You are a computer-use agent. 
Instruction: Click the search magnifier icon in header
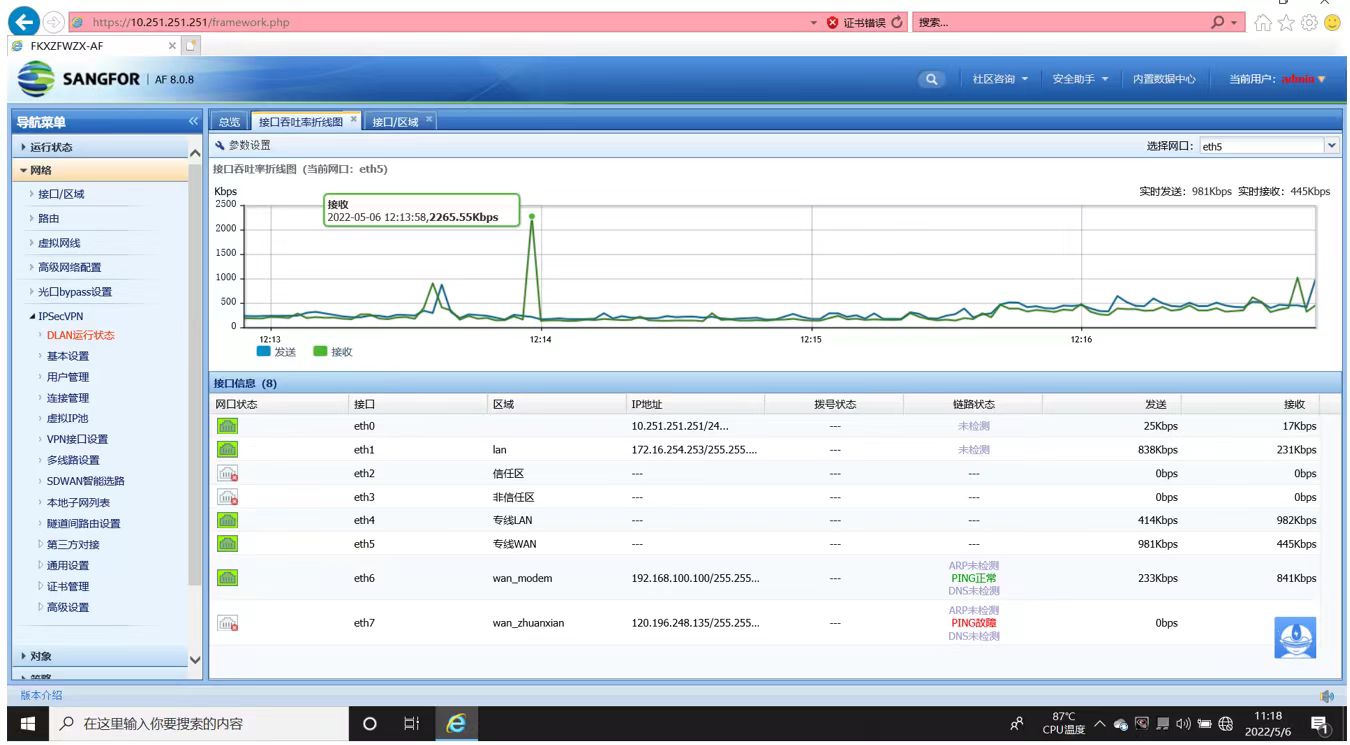(x=931, y=80)
